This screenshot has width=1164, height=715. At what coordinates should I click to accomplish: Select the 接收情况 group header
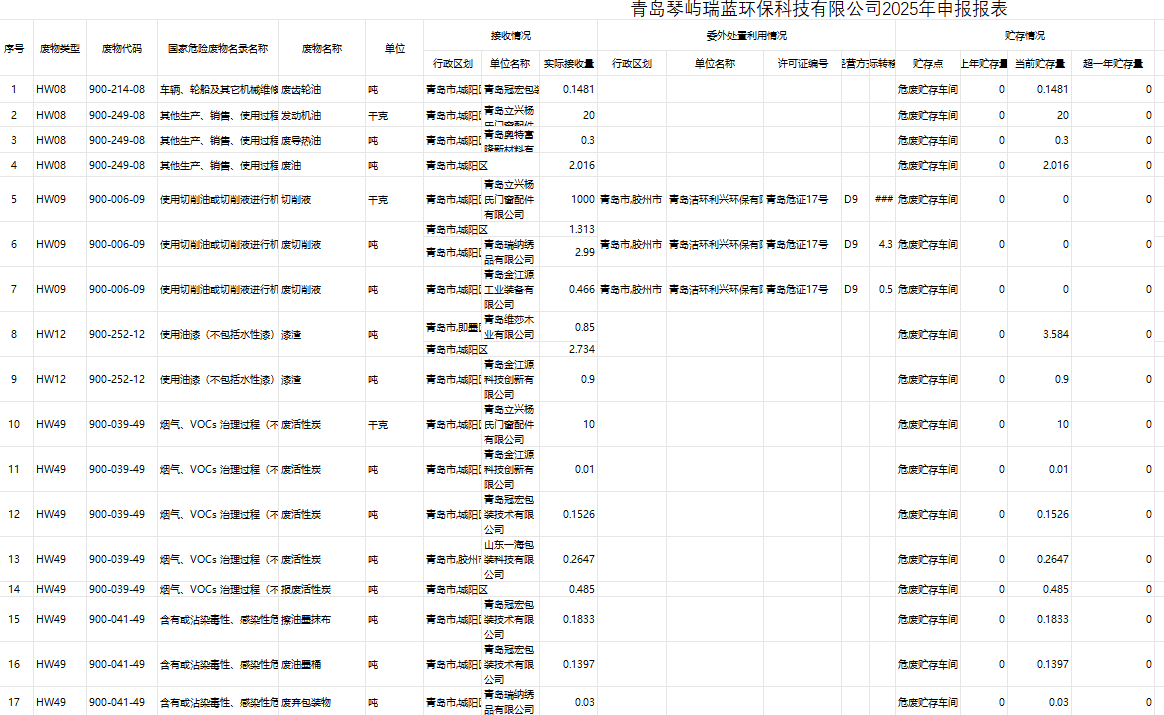[511, 36]
